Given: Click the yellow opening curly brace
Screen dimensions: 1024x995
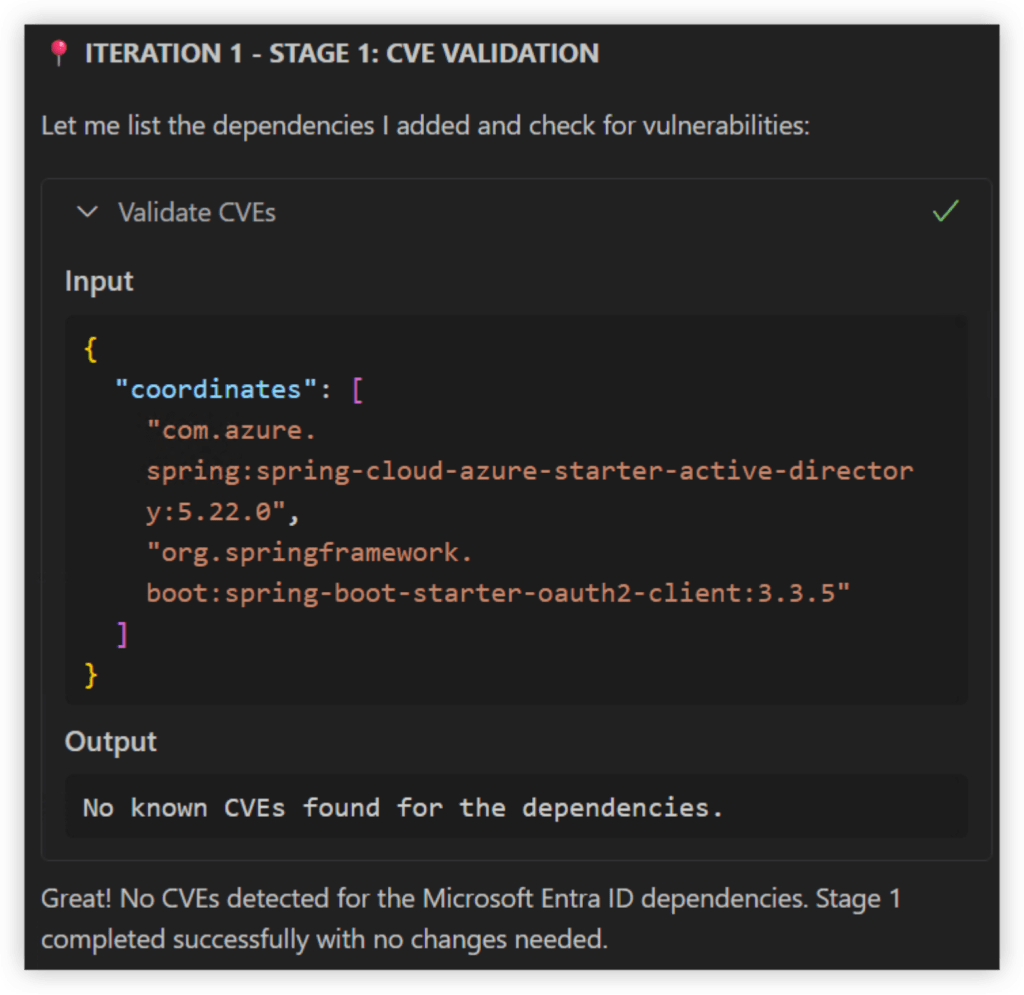Looking at the screenshot, I should click(91, 349).
